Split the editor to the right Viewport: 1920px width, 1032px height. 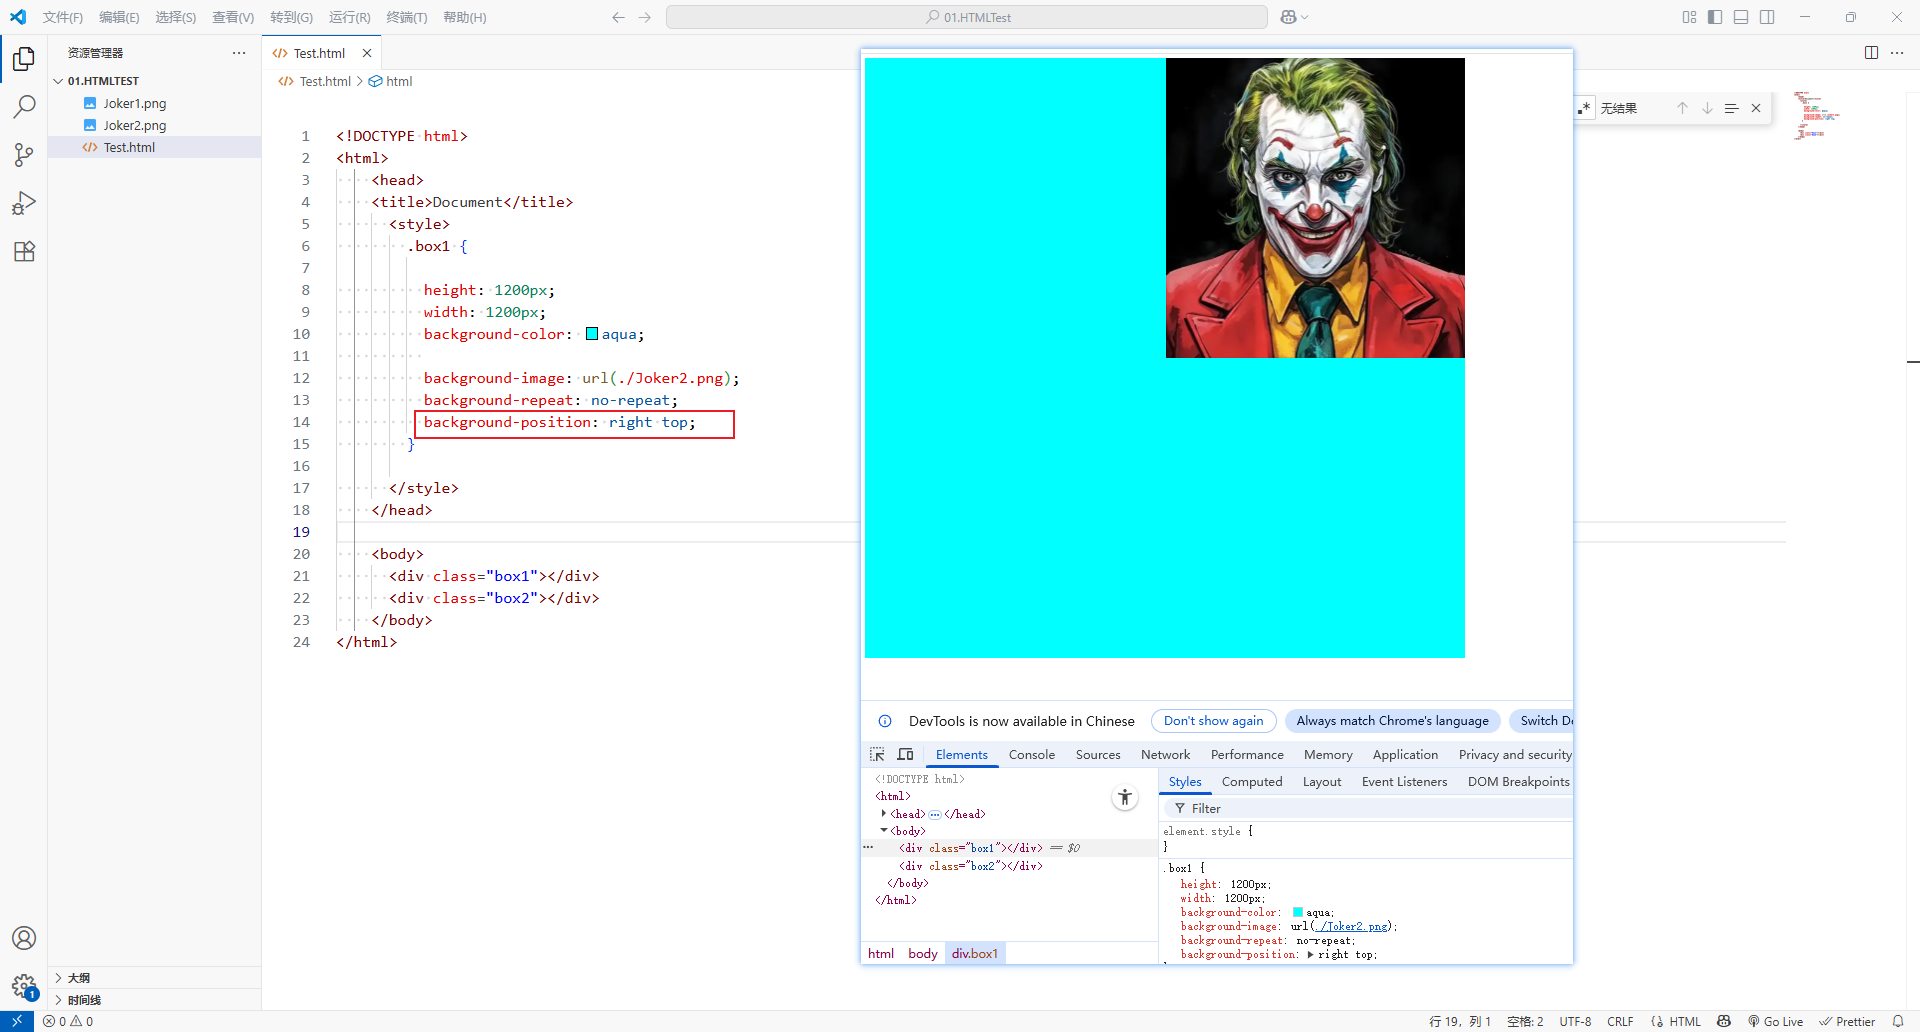coord(1871,53)
